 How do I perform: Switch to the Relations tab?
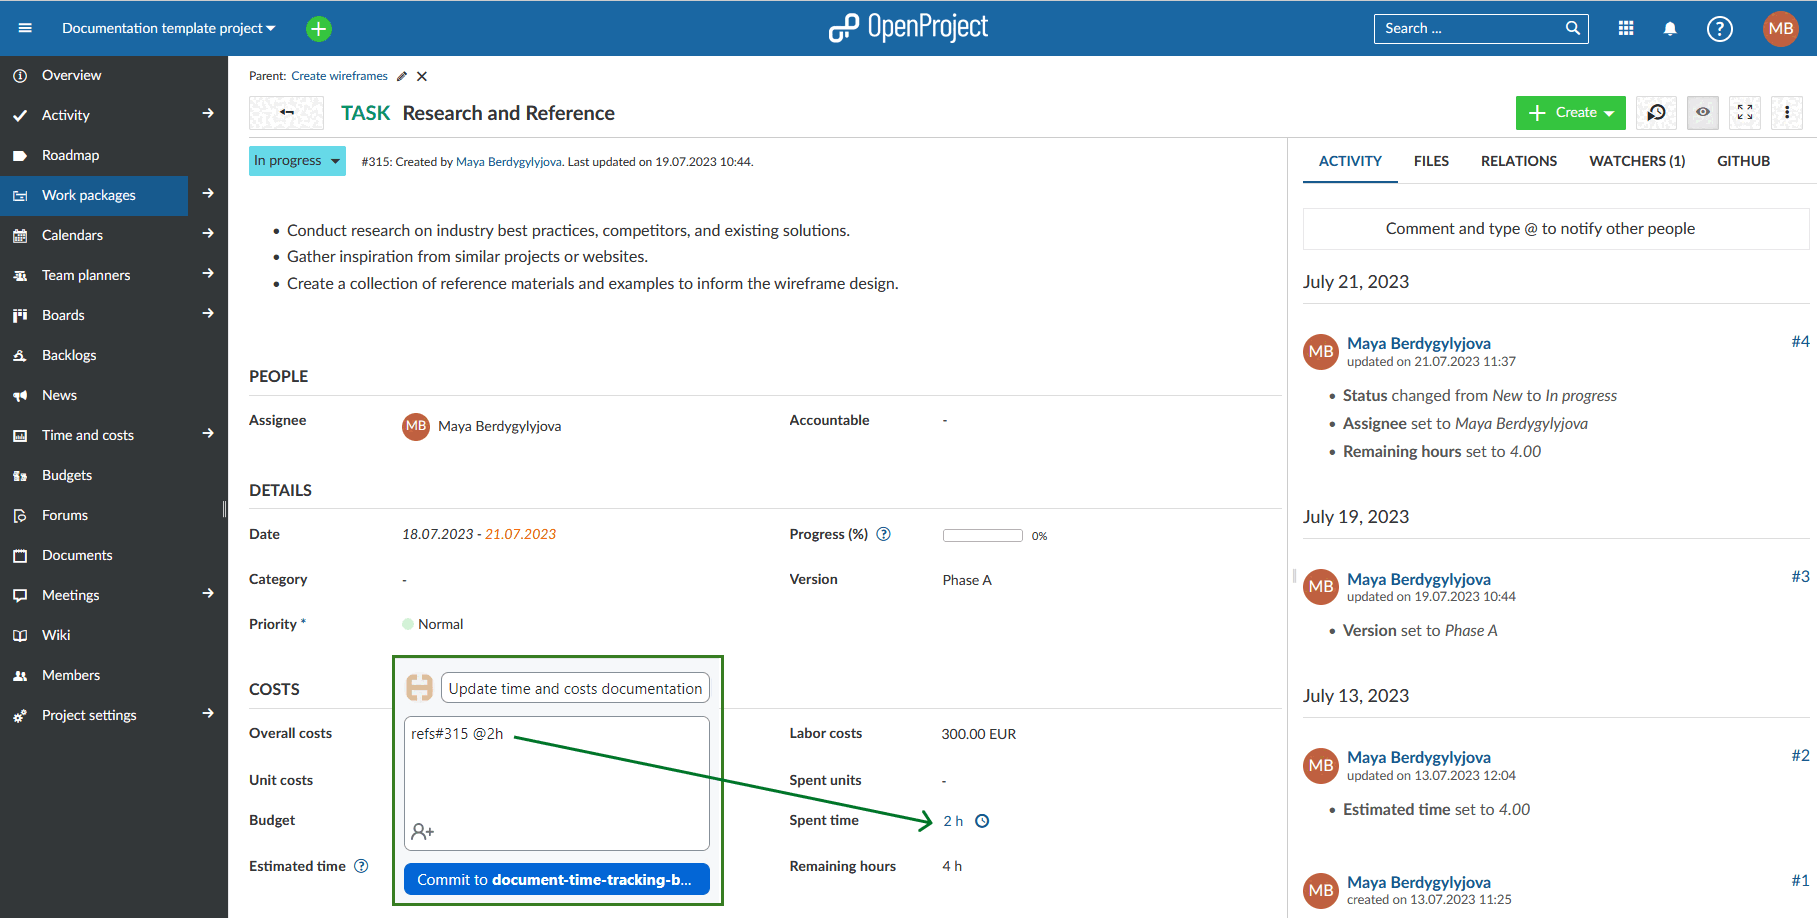click(1518, 161)
